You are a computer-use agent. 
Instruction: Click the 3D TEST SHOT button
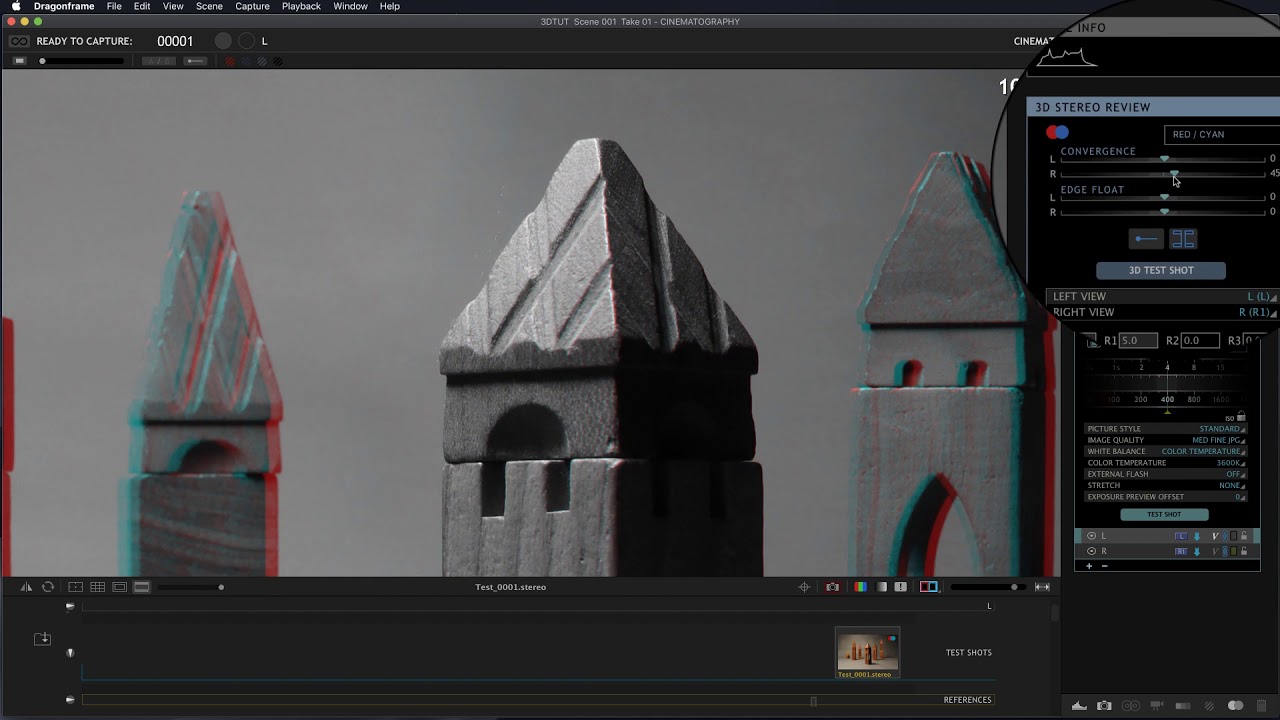pyautogui.click(x=1161, y=270)
